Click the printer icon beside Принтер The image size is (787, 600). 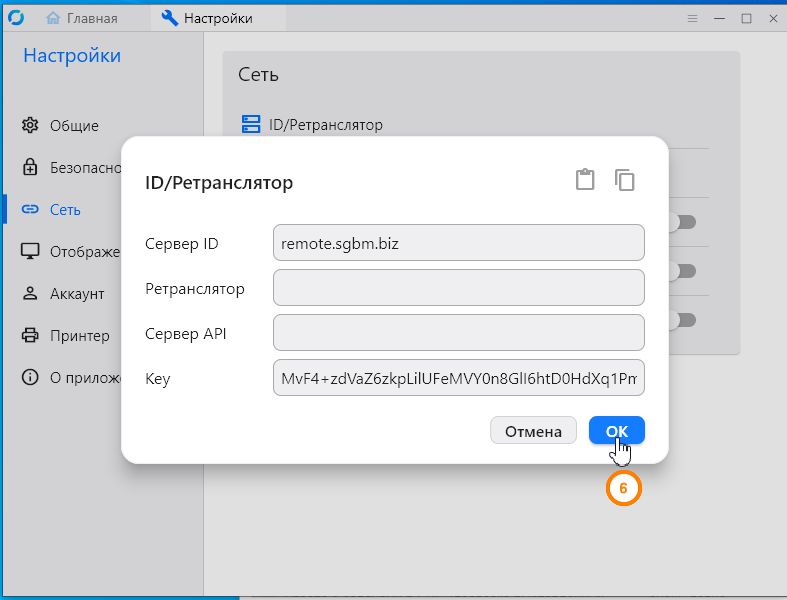(30, 335)
